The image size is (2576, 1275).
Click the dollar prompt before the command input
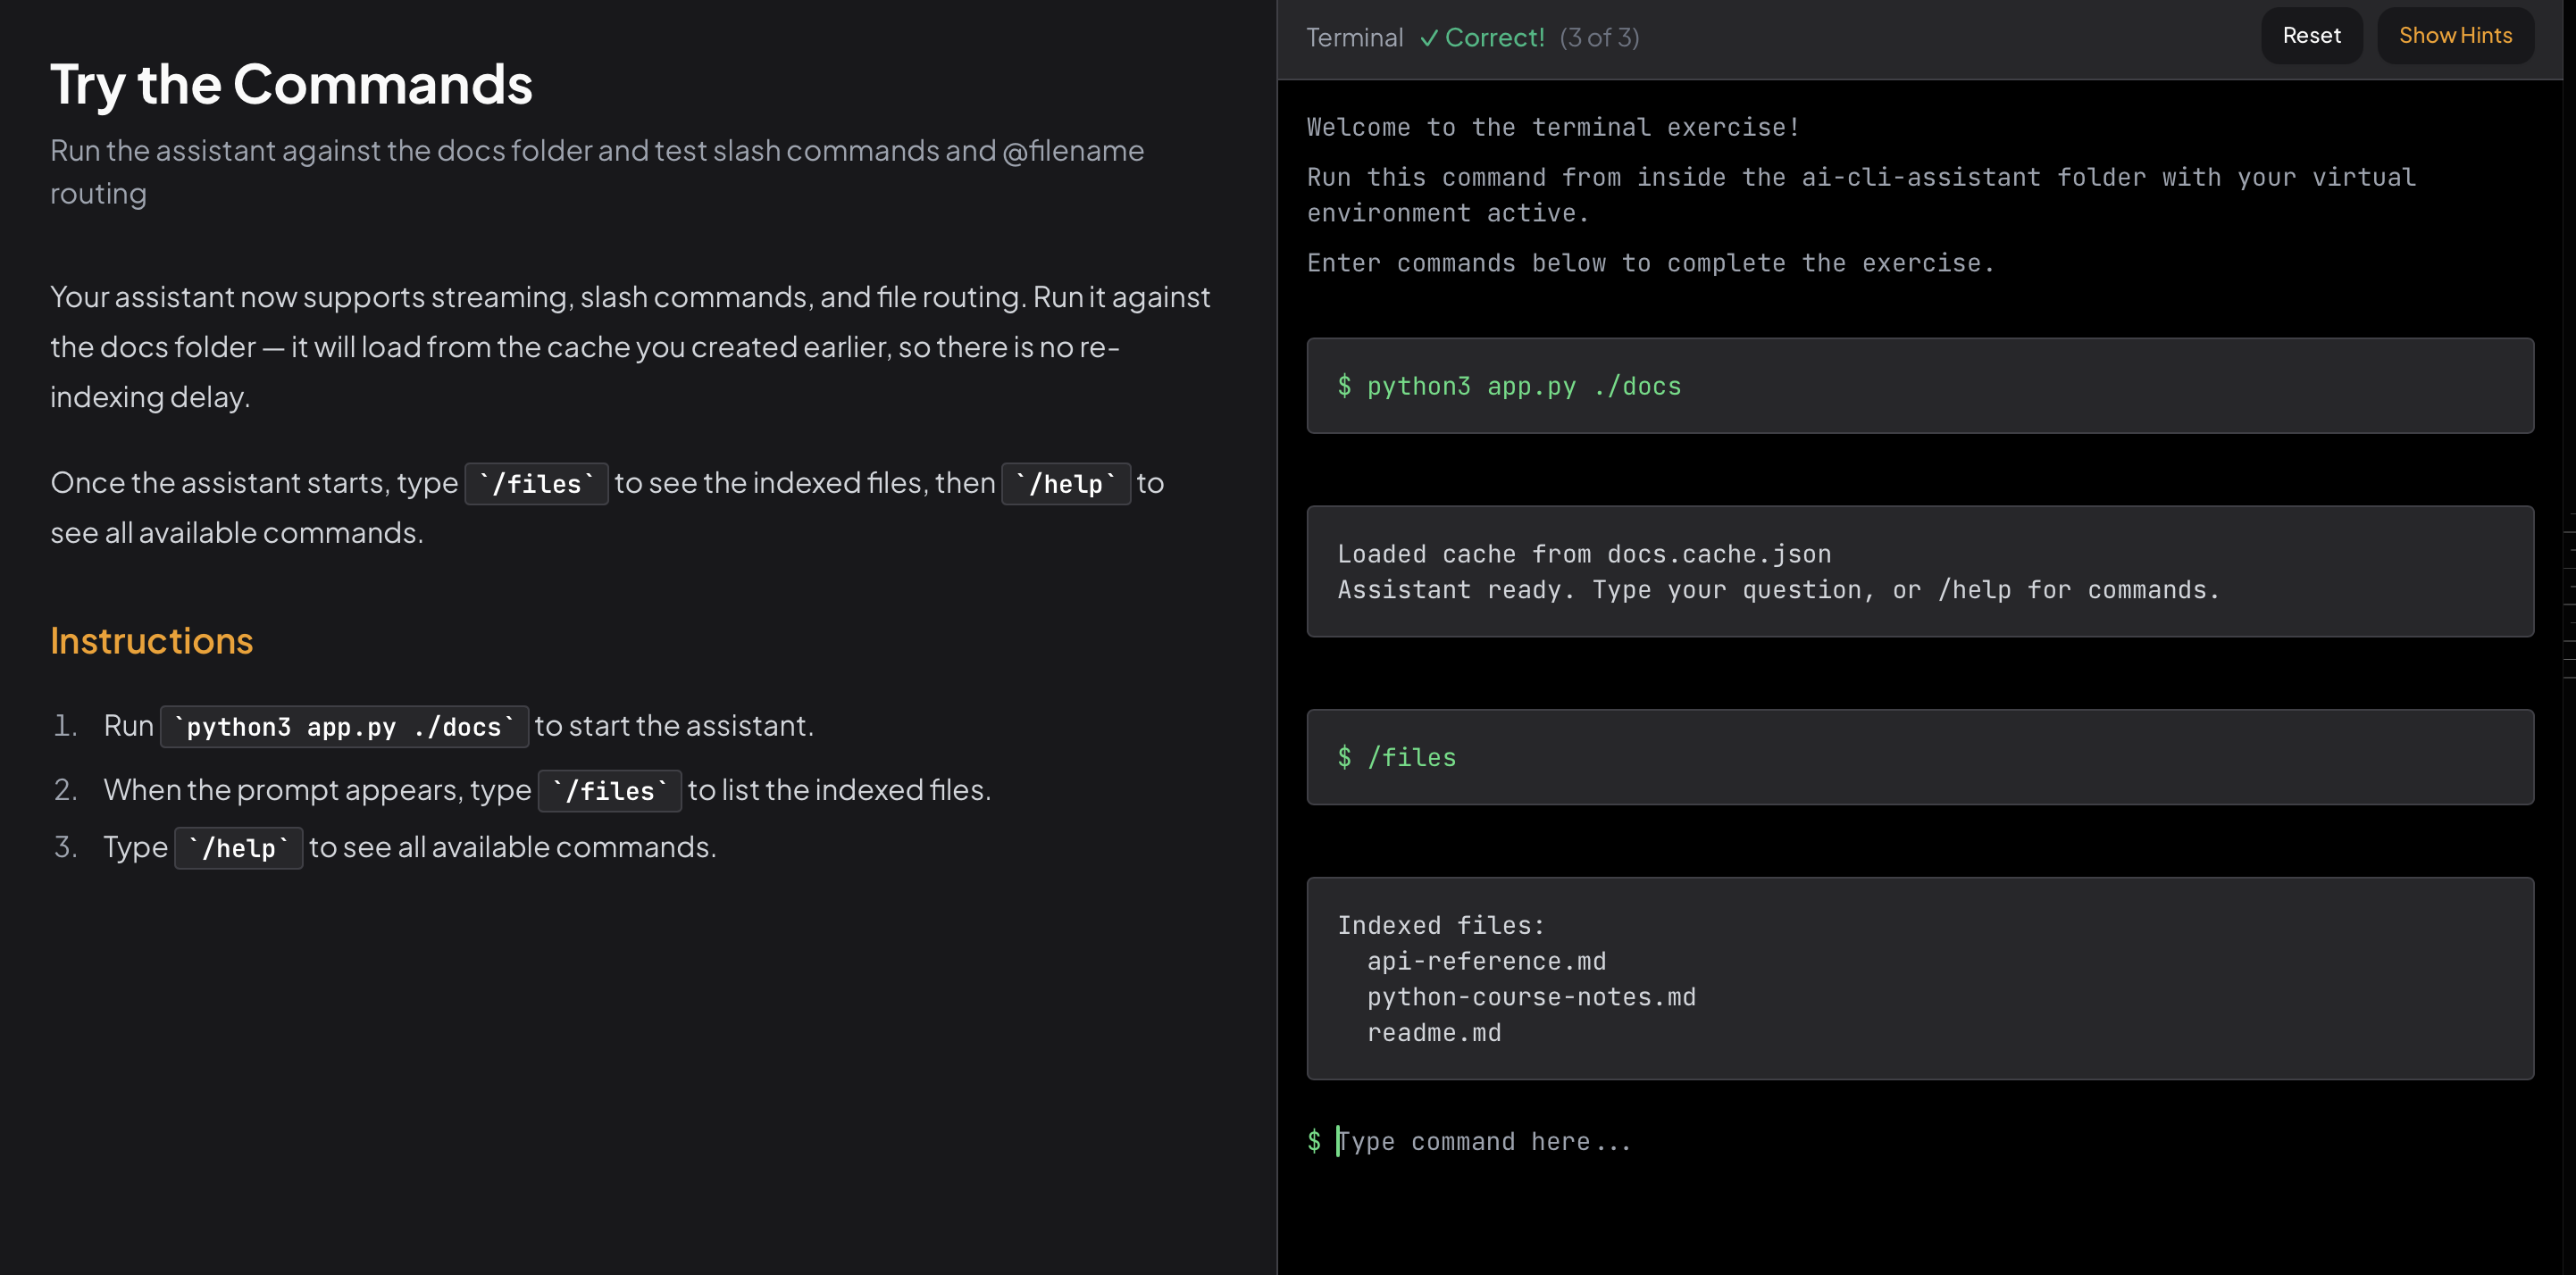click(1314, 1141)
